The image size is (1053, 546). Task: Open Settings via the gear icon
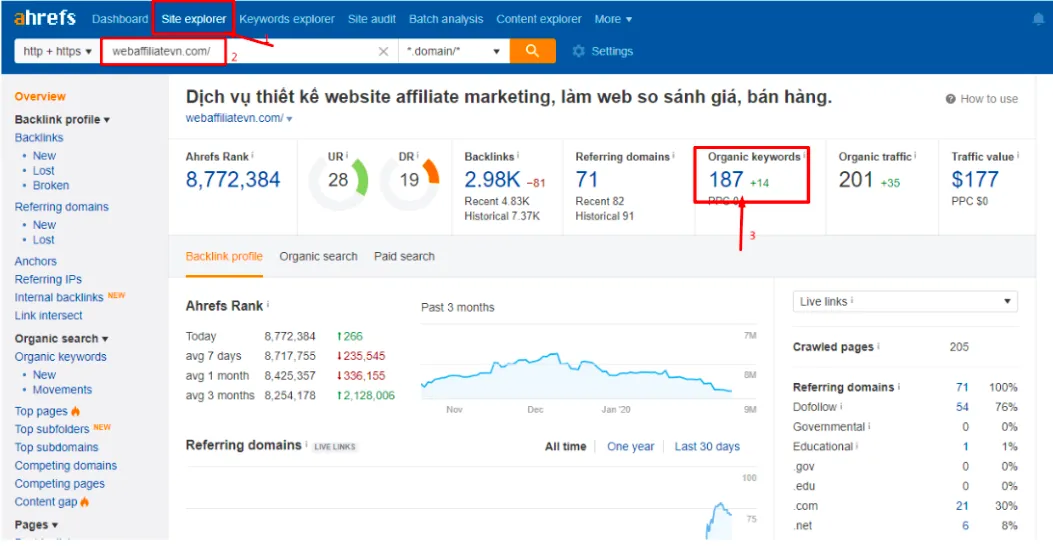click(x=578, y=51)
